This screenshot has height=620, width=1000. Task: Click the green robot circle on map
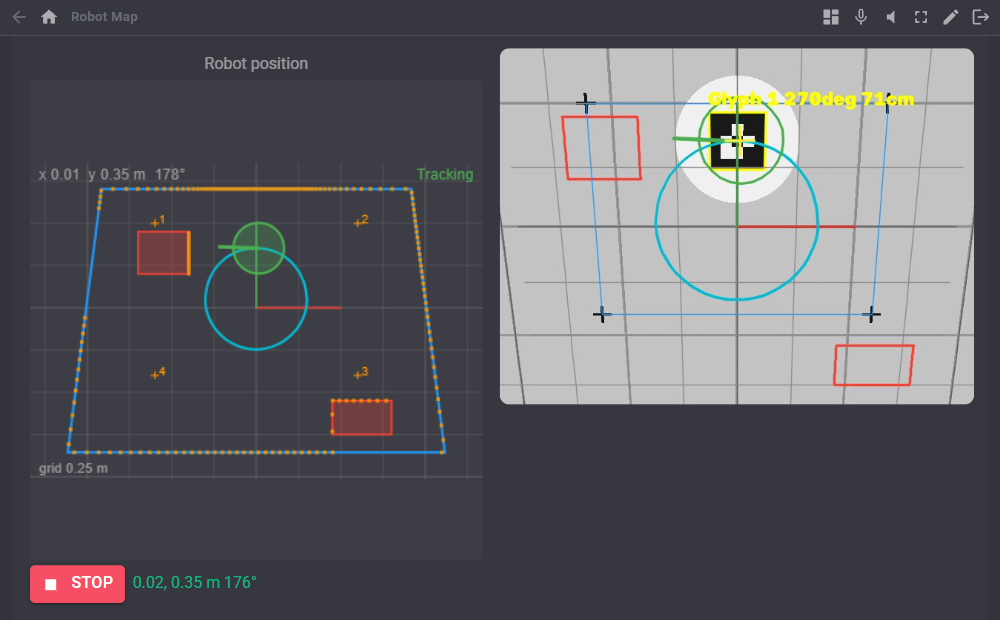click(x=258, y=248)
